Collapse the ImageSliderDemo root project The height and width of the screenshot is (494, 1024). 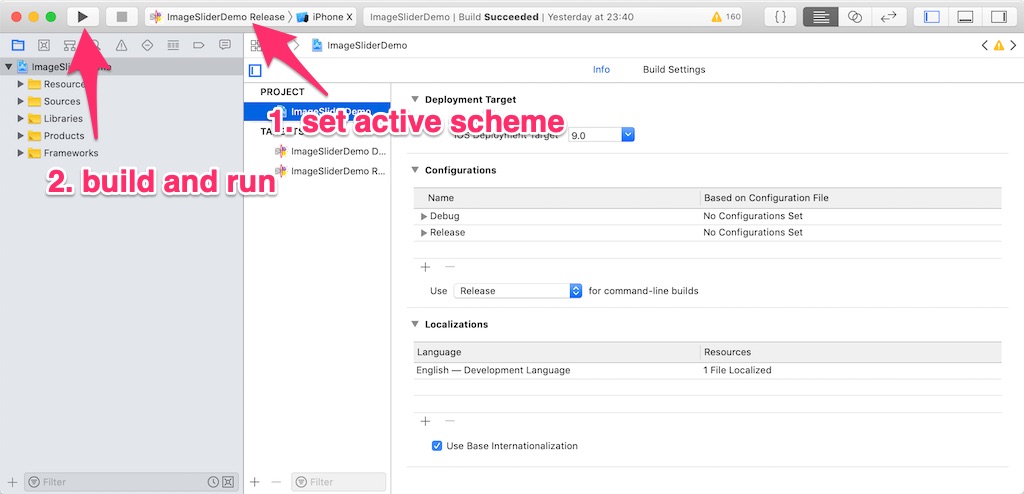pyautogui.click(x=8, y=67)
